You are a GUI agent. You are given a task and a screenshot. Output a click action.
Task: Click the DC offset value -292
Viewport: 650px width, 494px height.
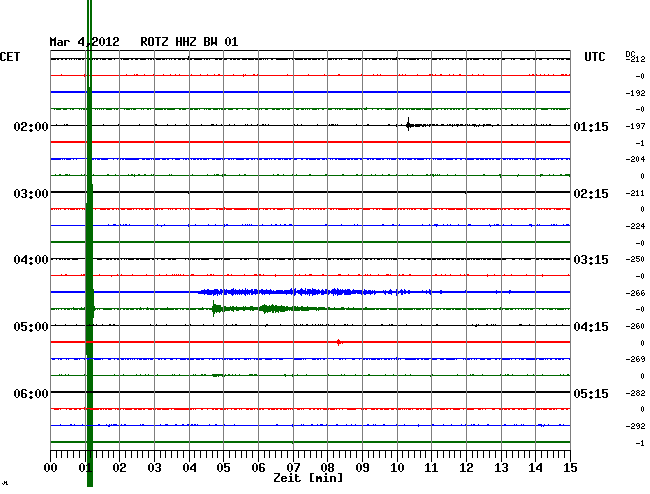(x=635, y=426)
